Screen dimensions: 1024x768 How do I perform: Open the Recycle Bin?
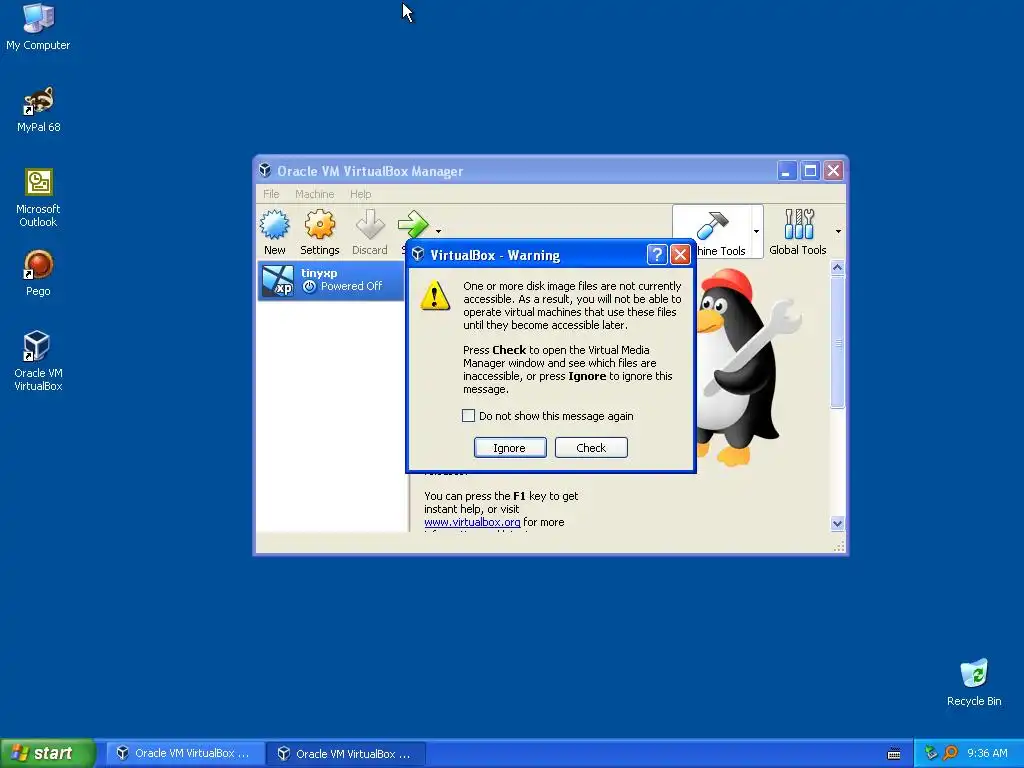click(974, 683)
